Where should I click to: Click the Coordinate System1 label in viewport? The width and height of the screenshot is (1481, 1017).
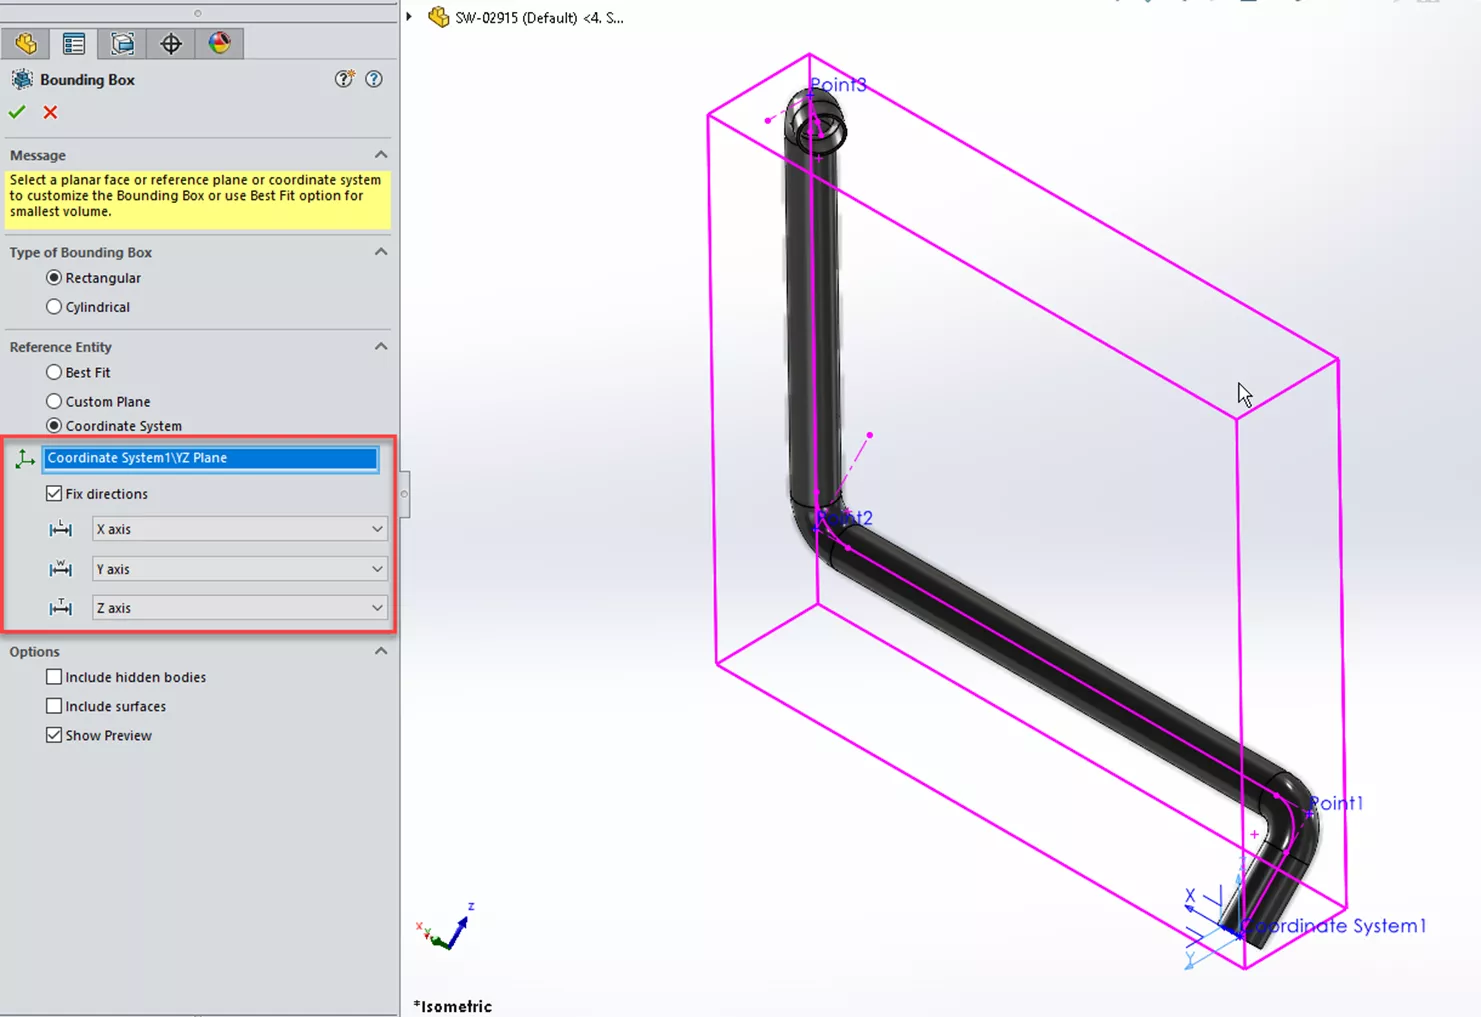[1337, 926]
